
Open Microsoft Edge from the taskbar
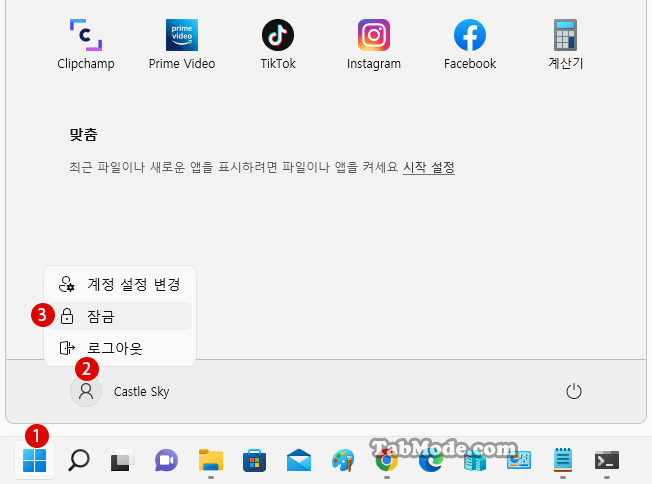click(431, 460)
